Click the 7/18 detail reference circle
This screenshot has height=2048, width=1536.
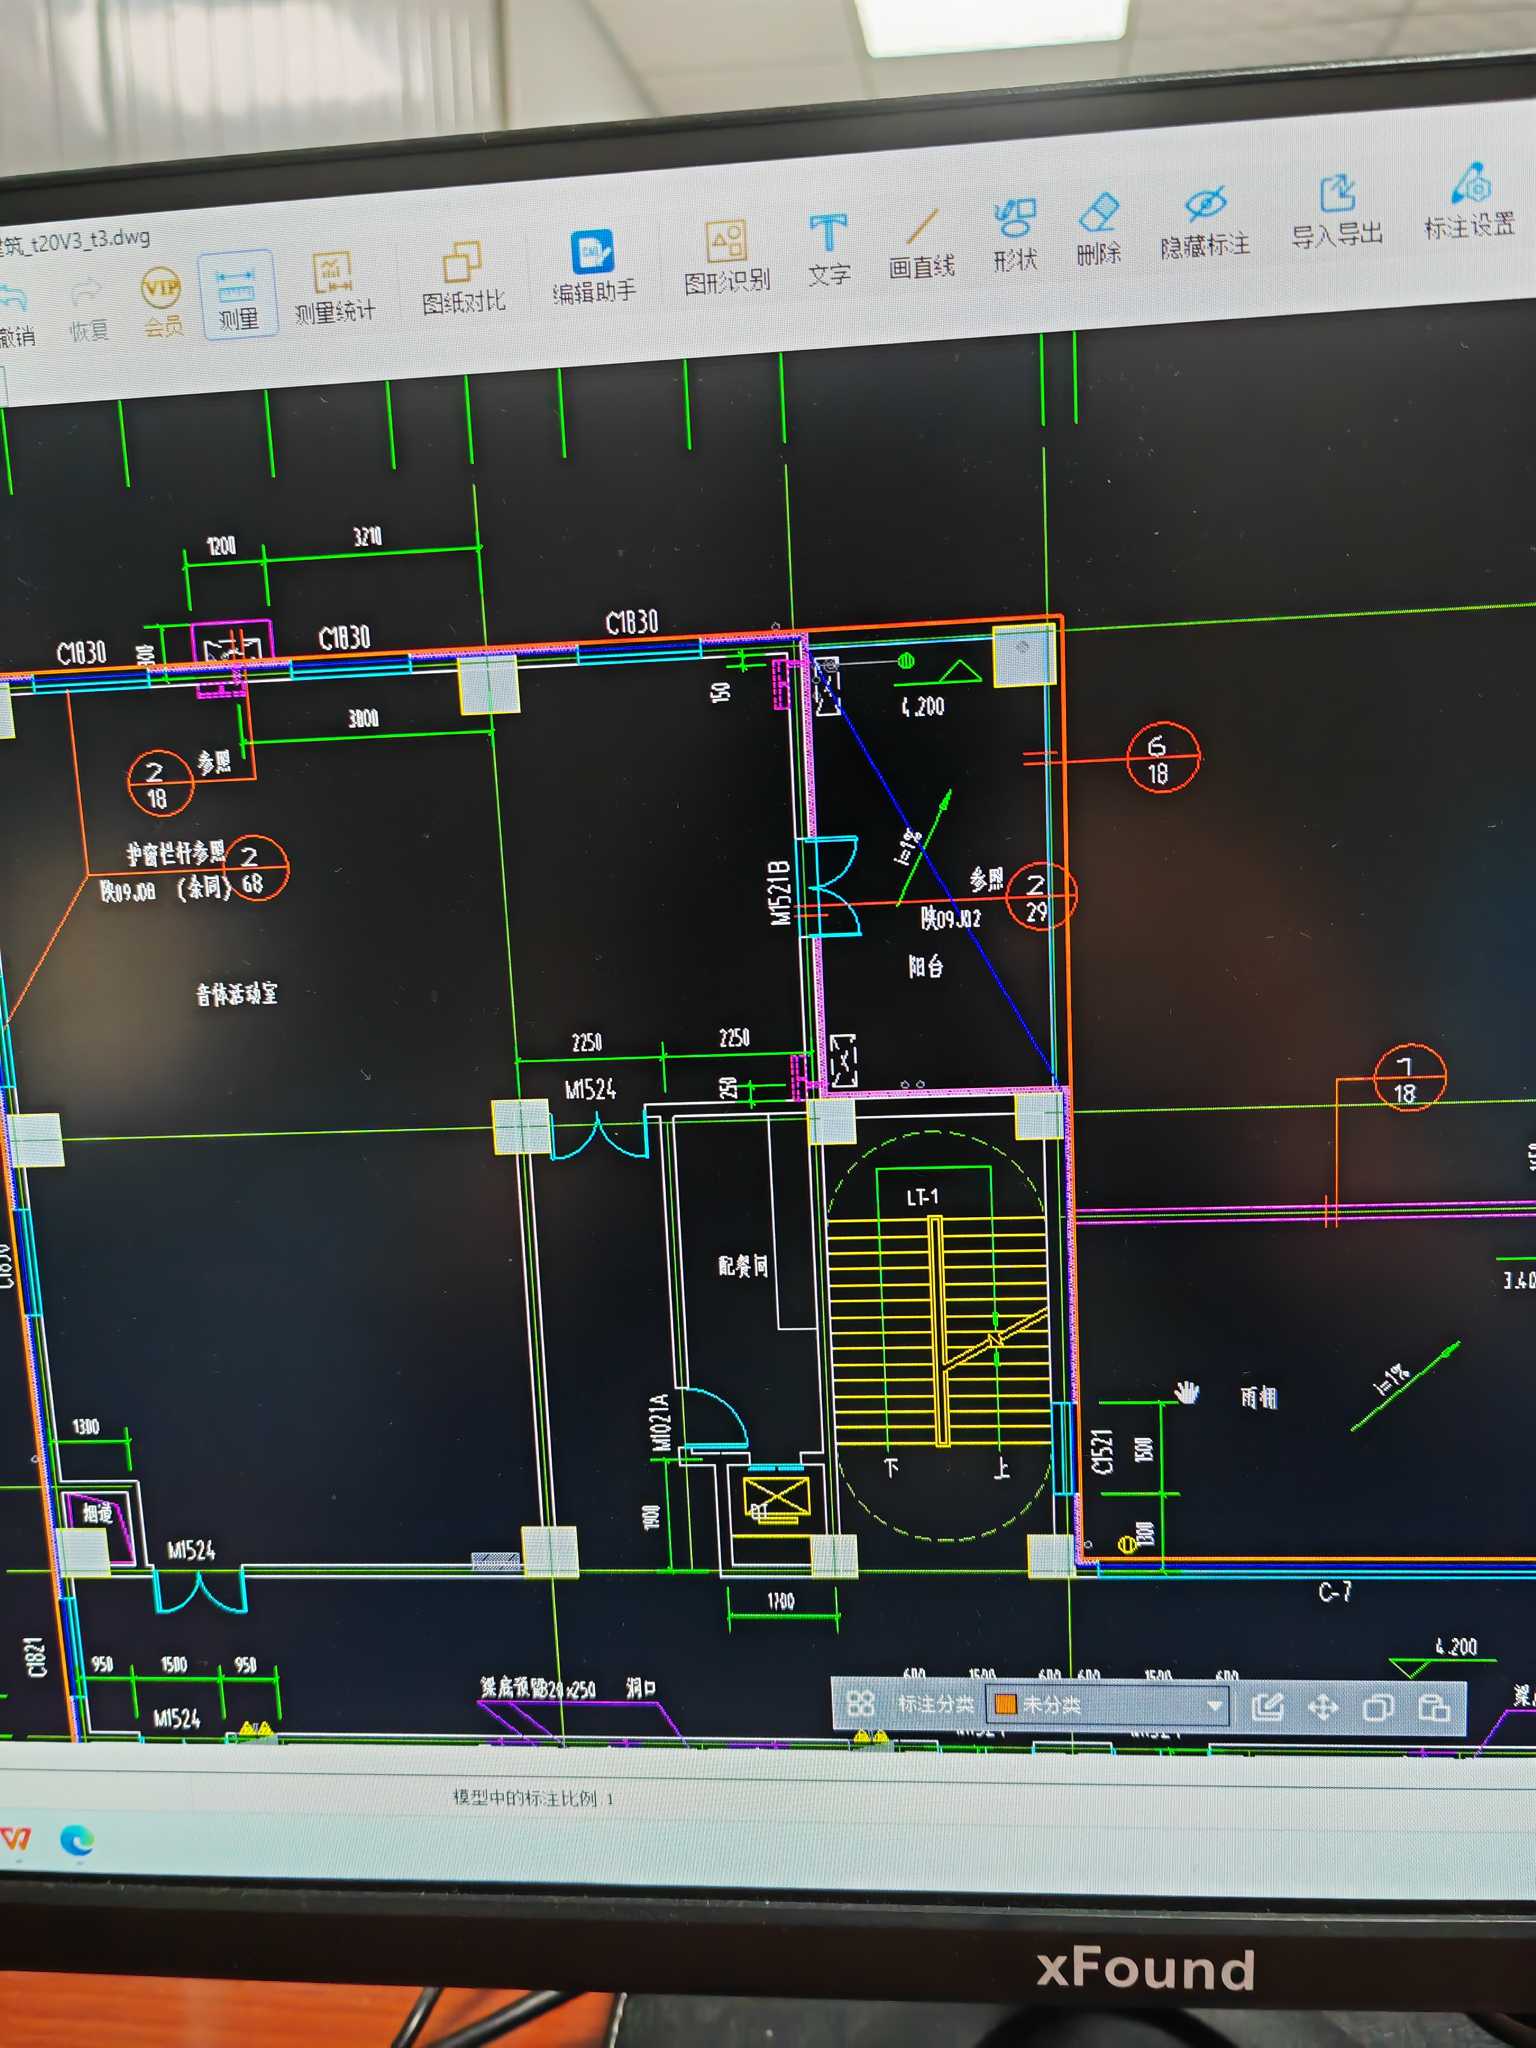(x=1408, y=1079)
